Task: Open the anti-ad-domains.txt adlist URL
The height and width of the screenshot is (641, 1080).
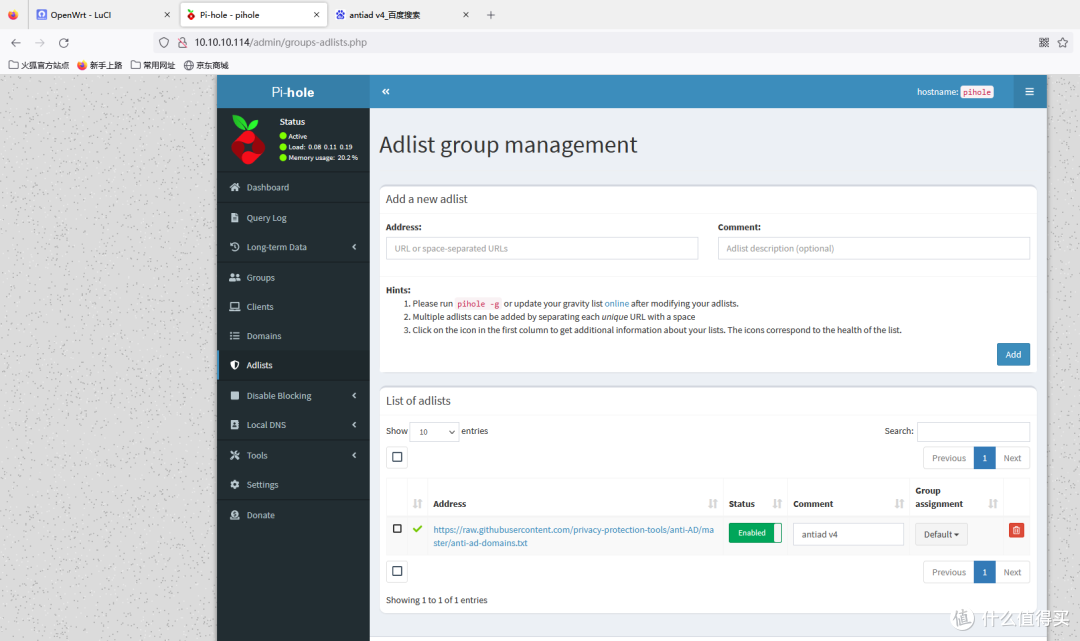Action: click(x=573, y=536)
